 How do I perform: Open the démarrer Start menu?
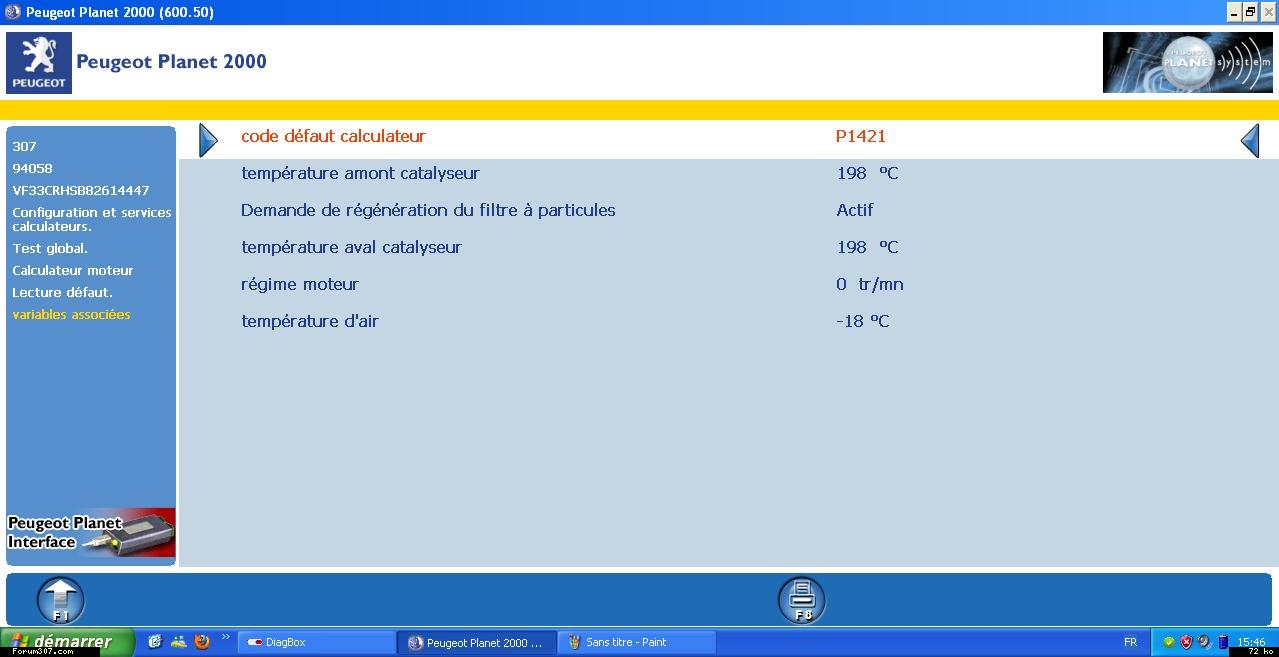[x=67, y=642]
